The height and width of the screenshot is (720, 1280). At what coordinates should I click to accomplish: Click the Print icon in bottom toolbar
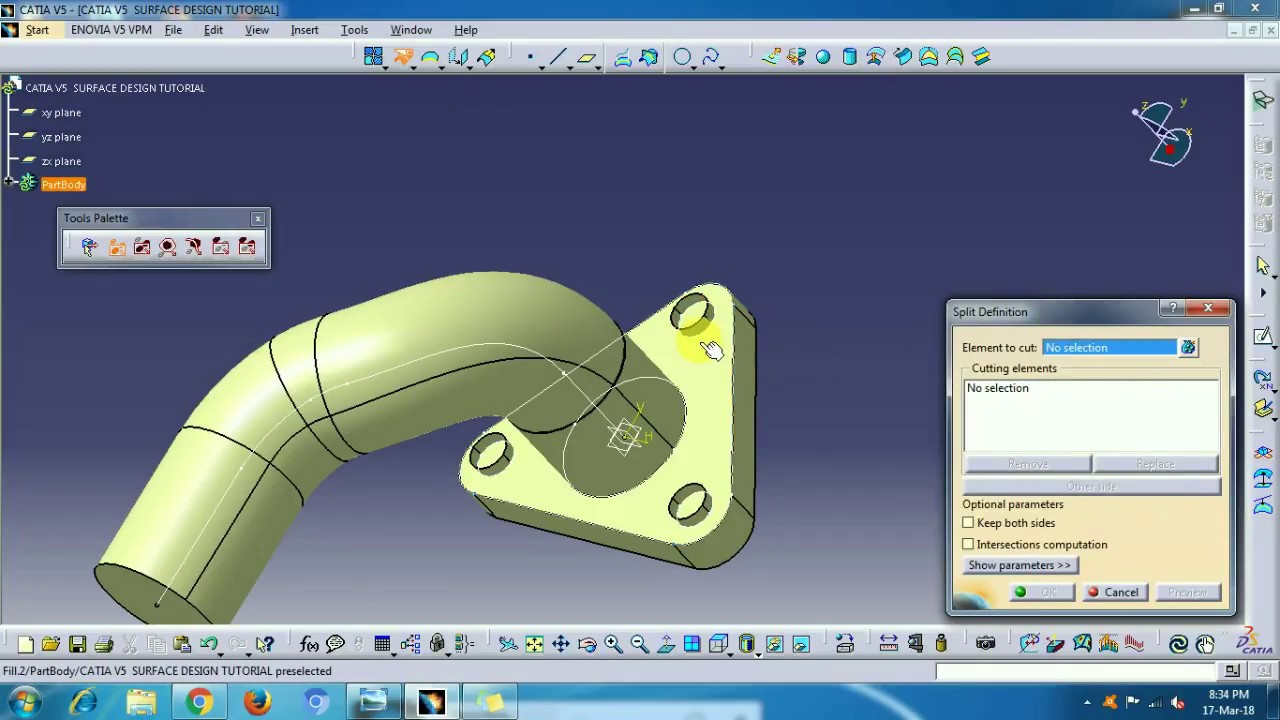[103, 645]
